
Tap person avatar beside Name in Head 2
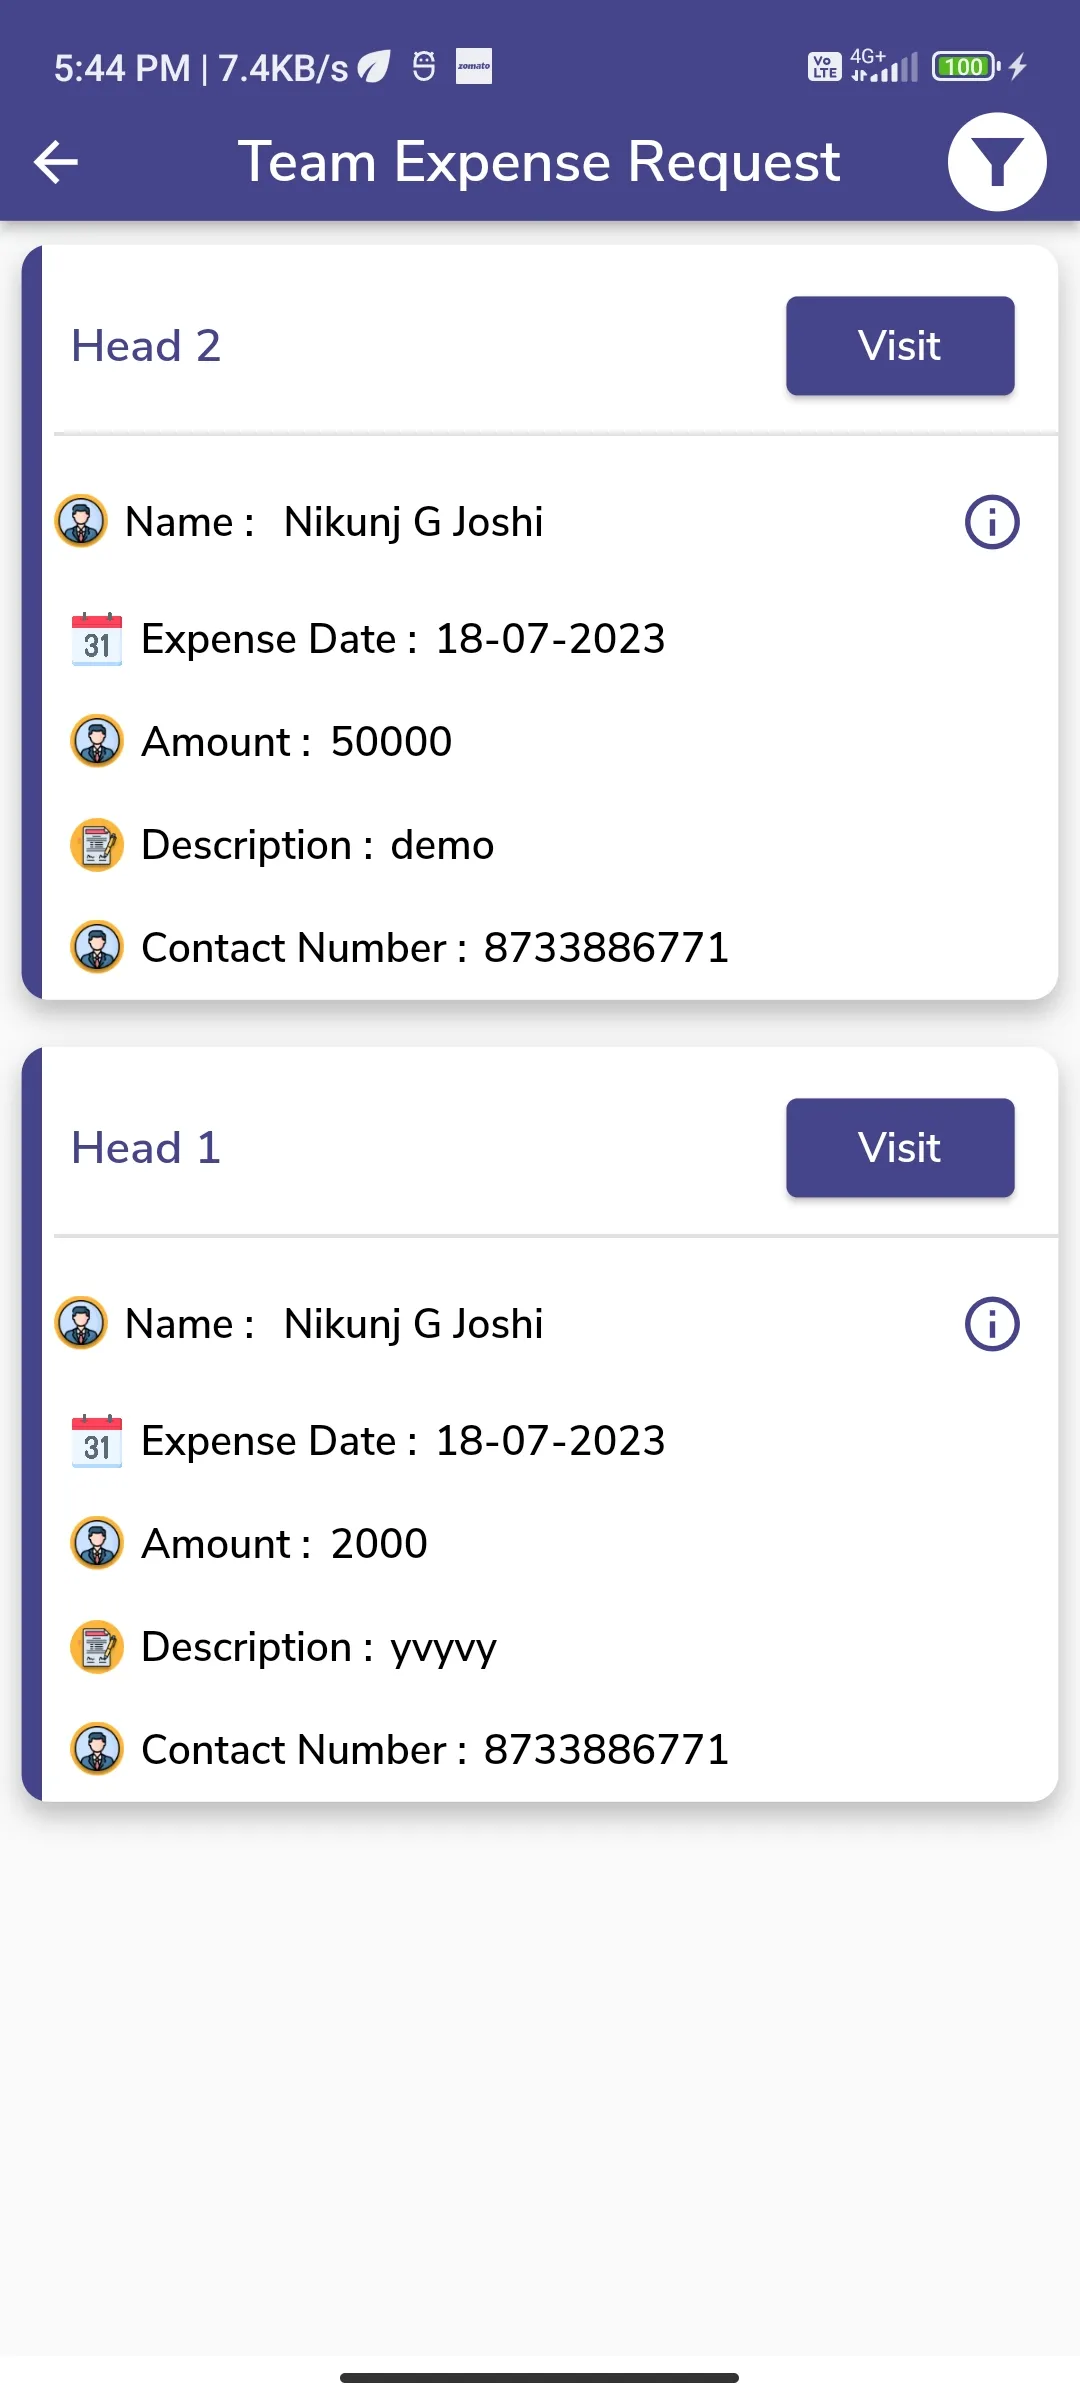pos(81,521)
